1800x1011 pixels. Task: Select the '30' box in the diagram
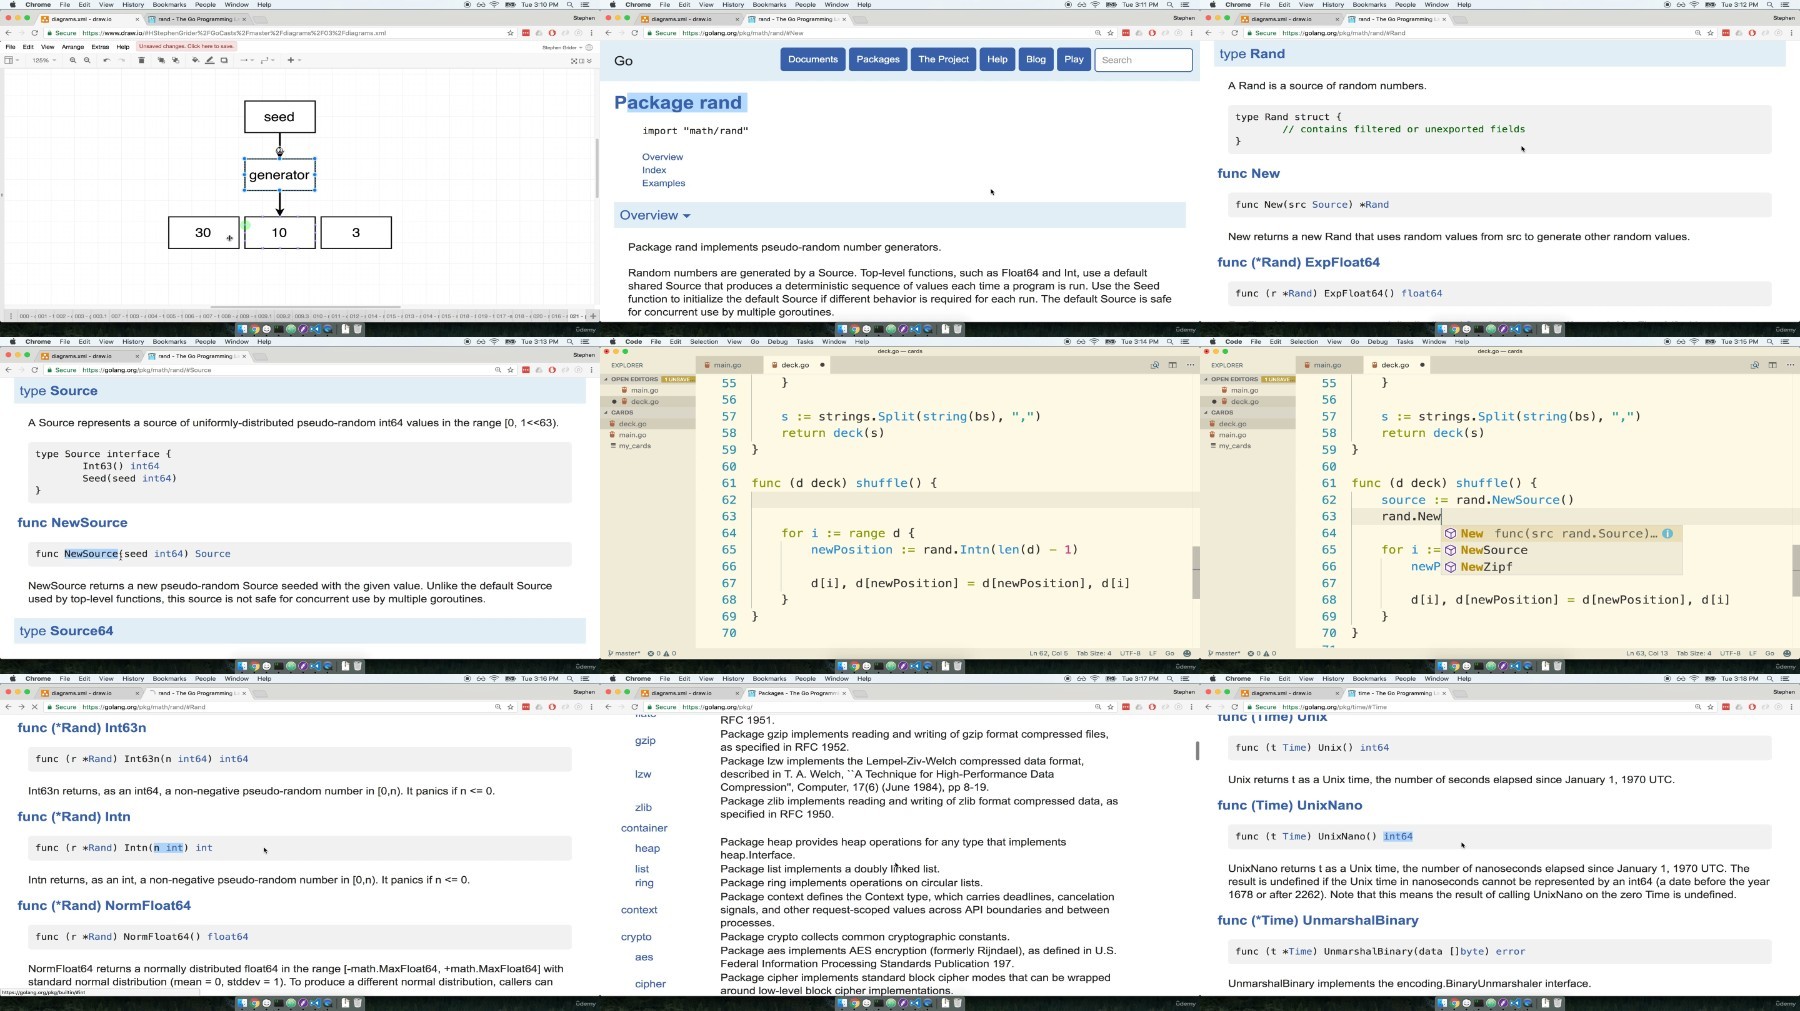203,233
